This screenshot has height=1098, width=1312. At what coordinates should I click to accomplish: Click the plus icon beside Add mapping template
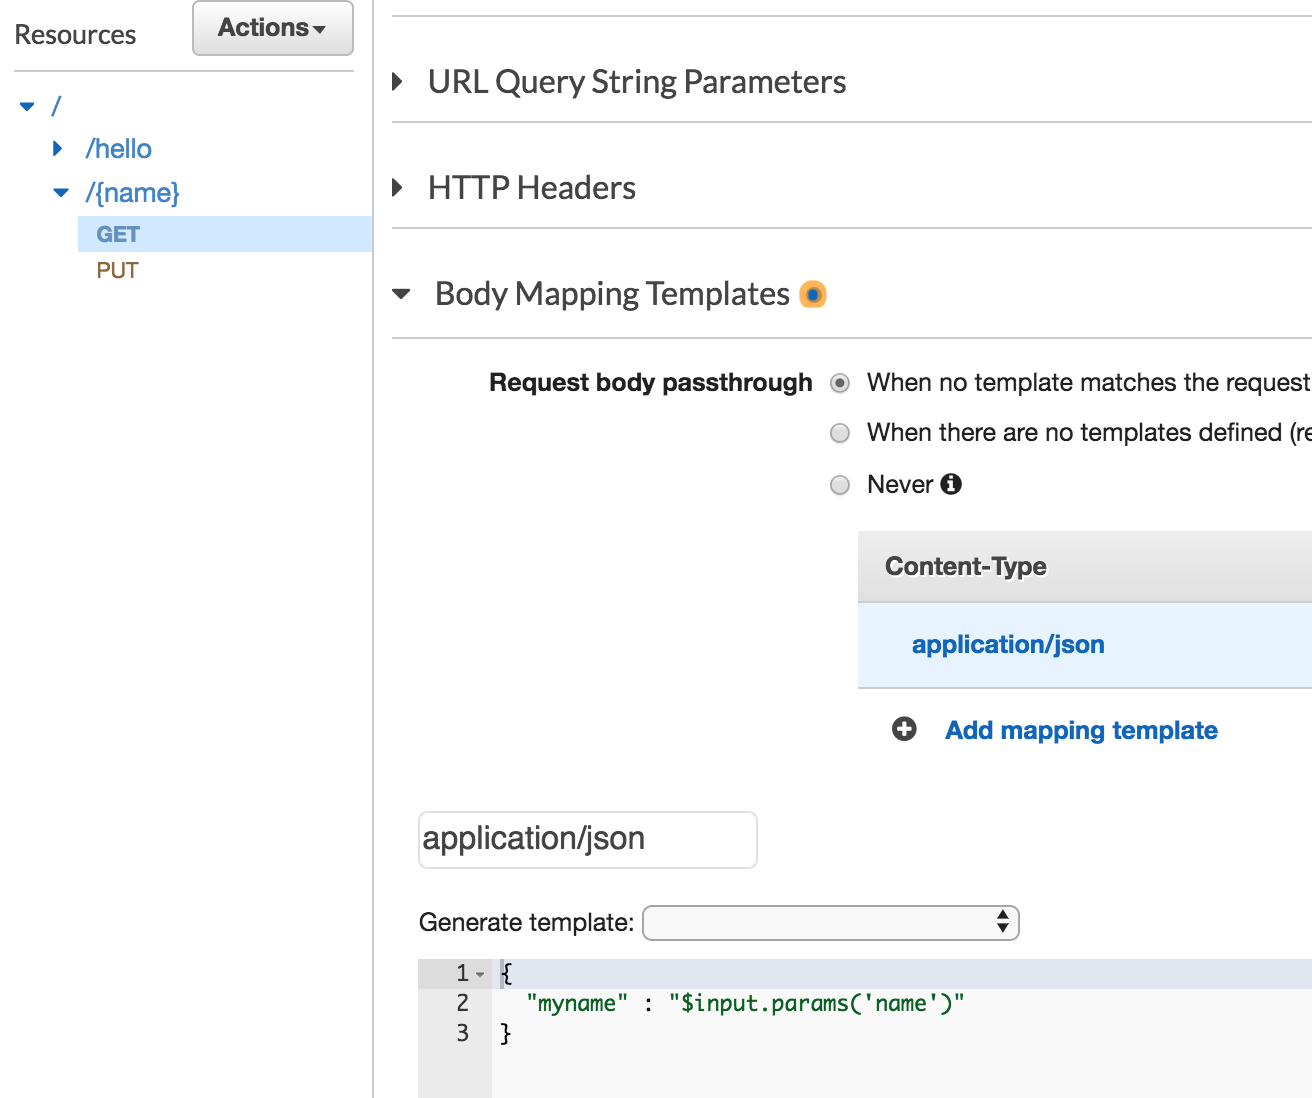[x=904, y=729]
